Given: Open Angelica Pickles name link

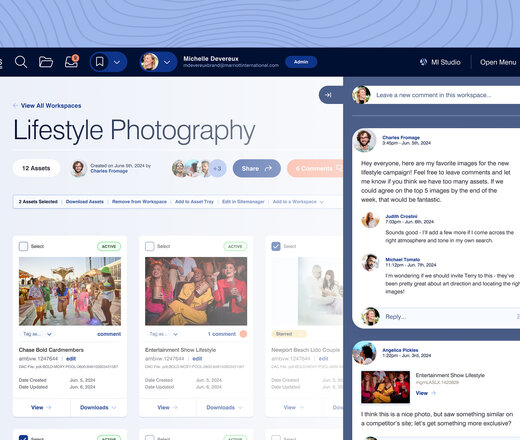Looking at the screenshot, I should 400,350.
